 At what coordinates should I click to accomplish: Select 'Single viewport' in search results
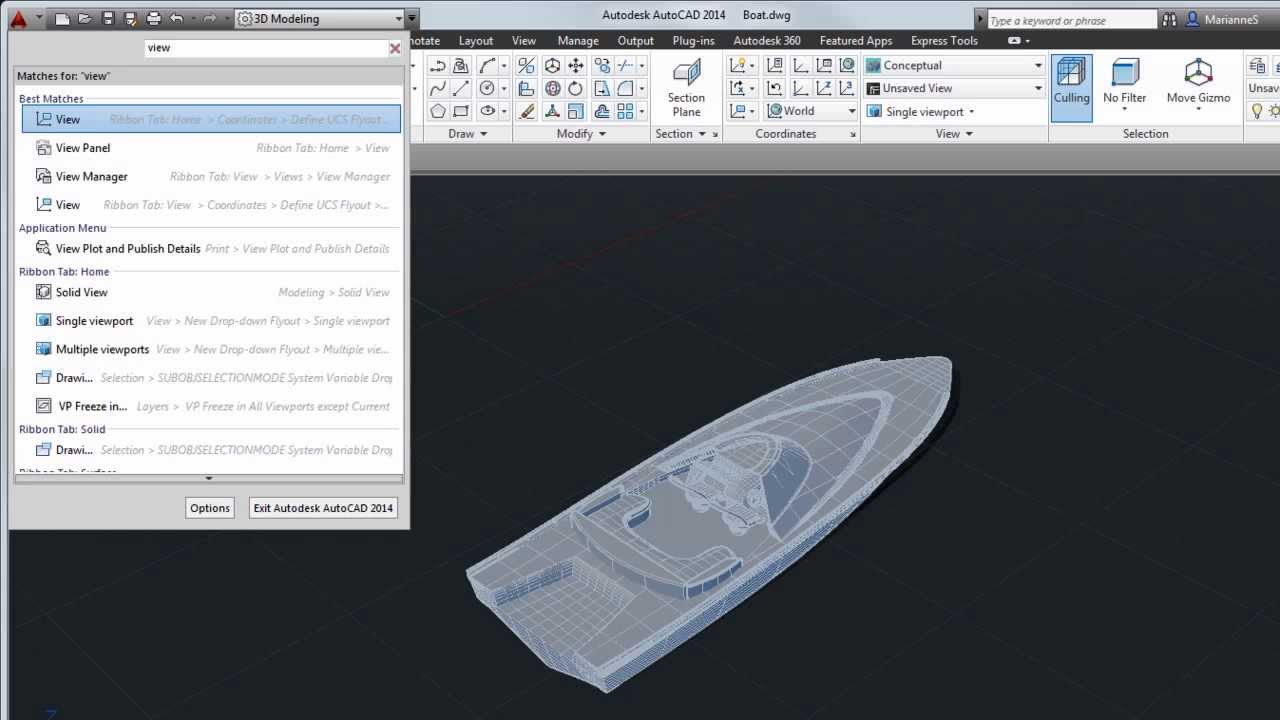pyautogui.click(x=211, y=321)
